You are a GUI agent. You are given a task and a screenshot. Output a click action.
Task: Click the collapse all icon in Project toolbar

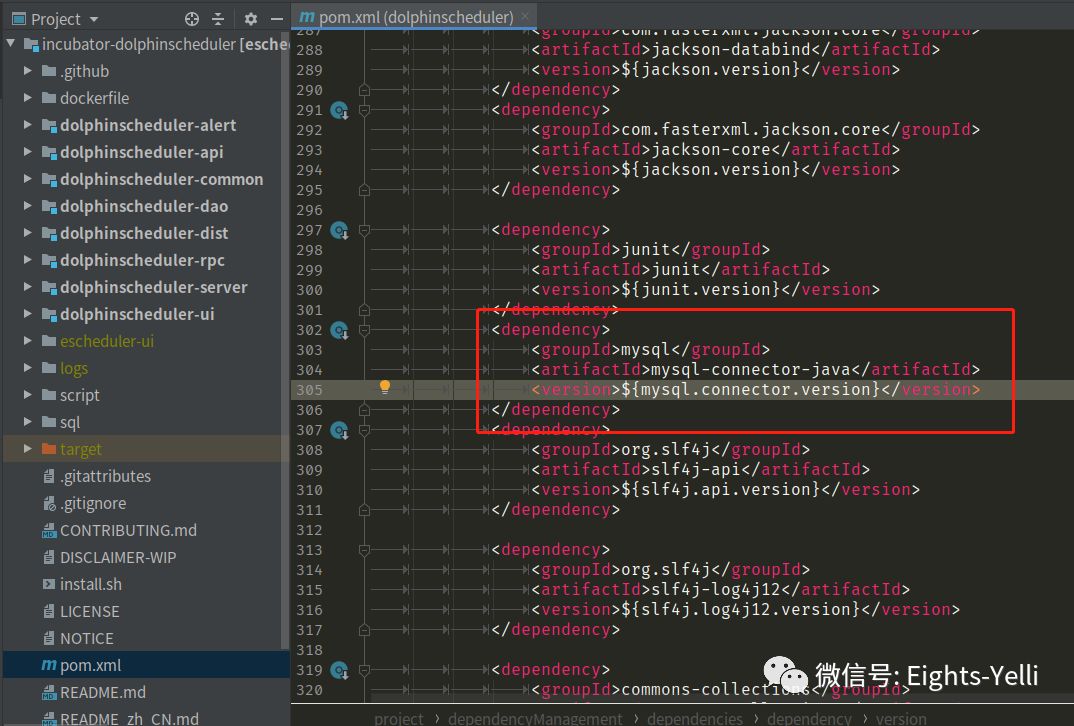click(218, 19)
